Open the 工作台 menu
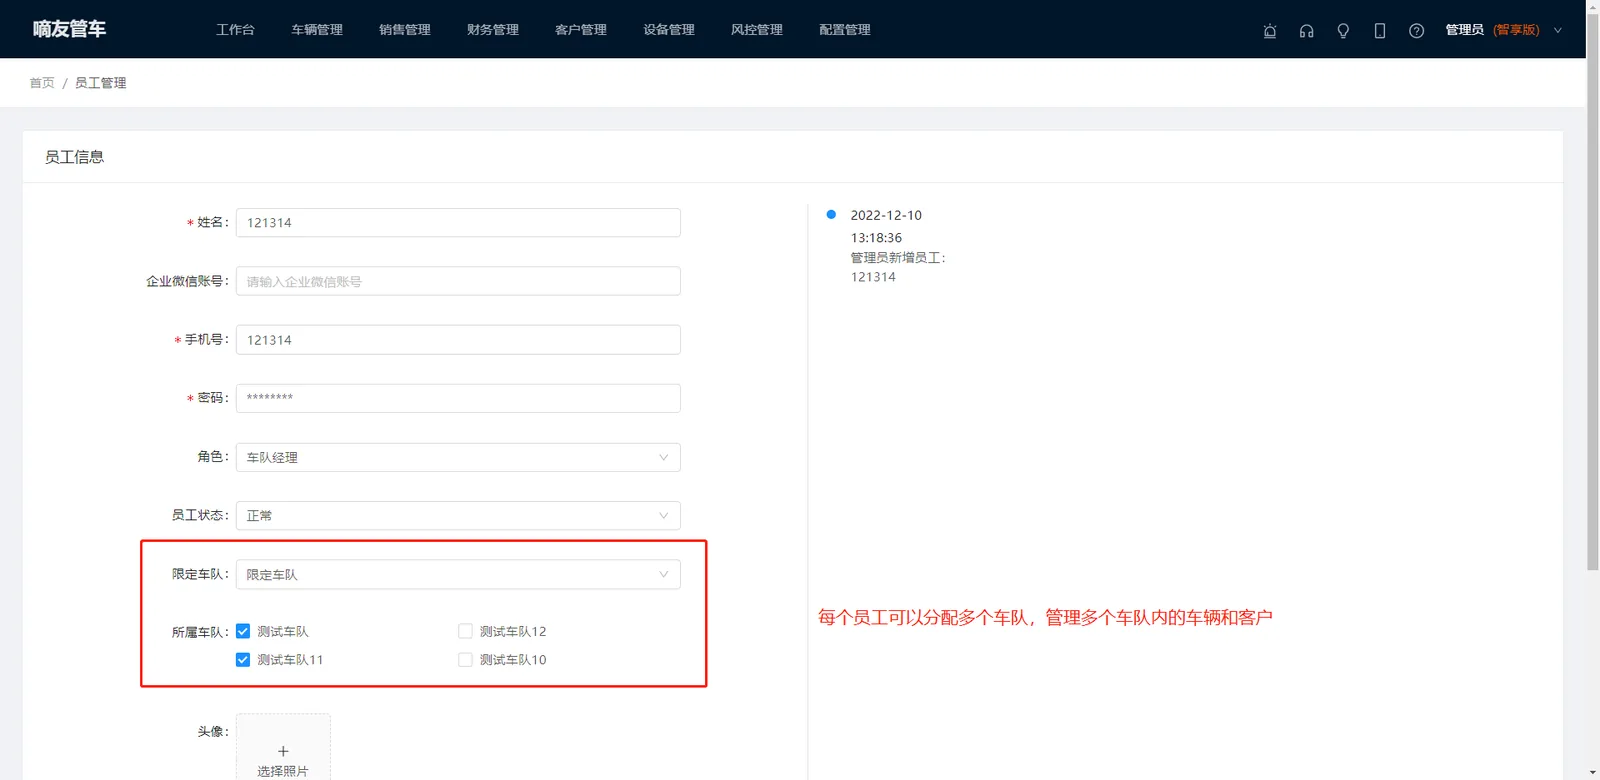This screenshot has height=780, width=1600. 235,30
